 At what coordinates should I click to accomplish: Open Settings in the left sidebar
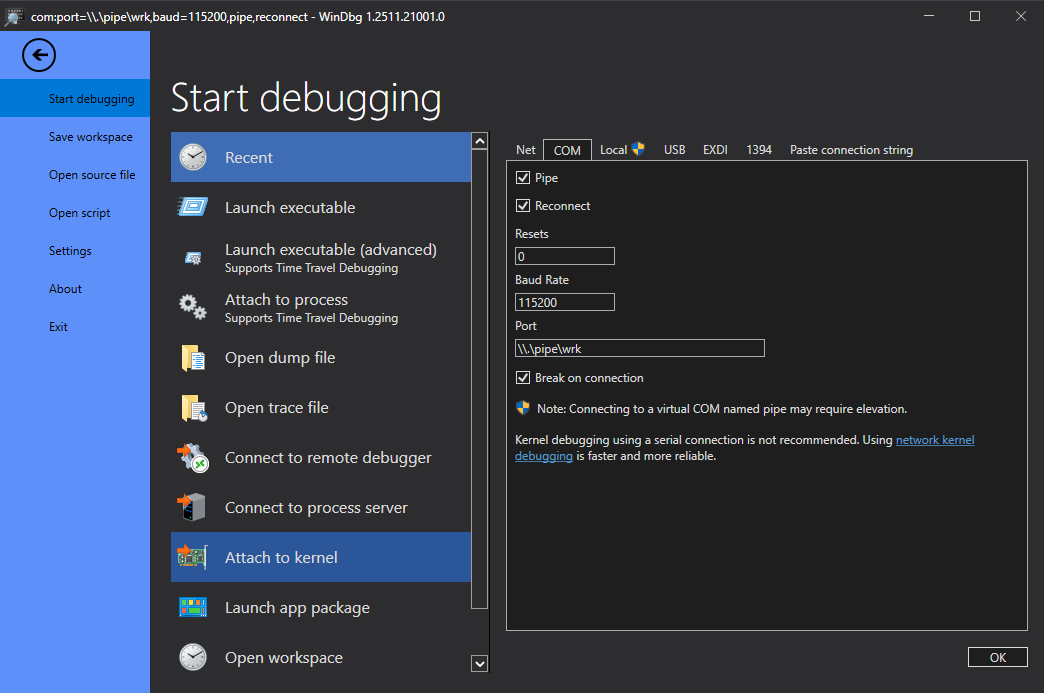70,251
